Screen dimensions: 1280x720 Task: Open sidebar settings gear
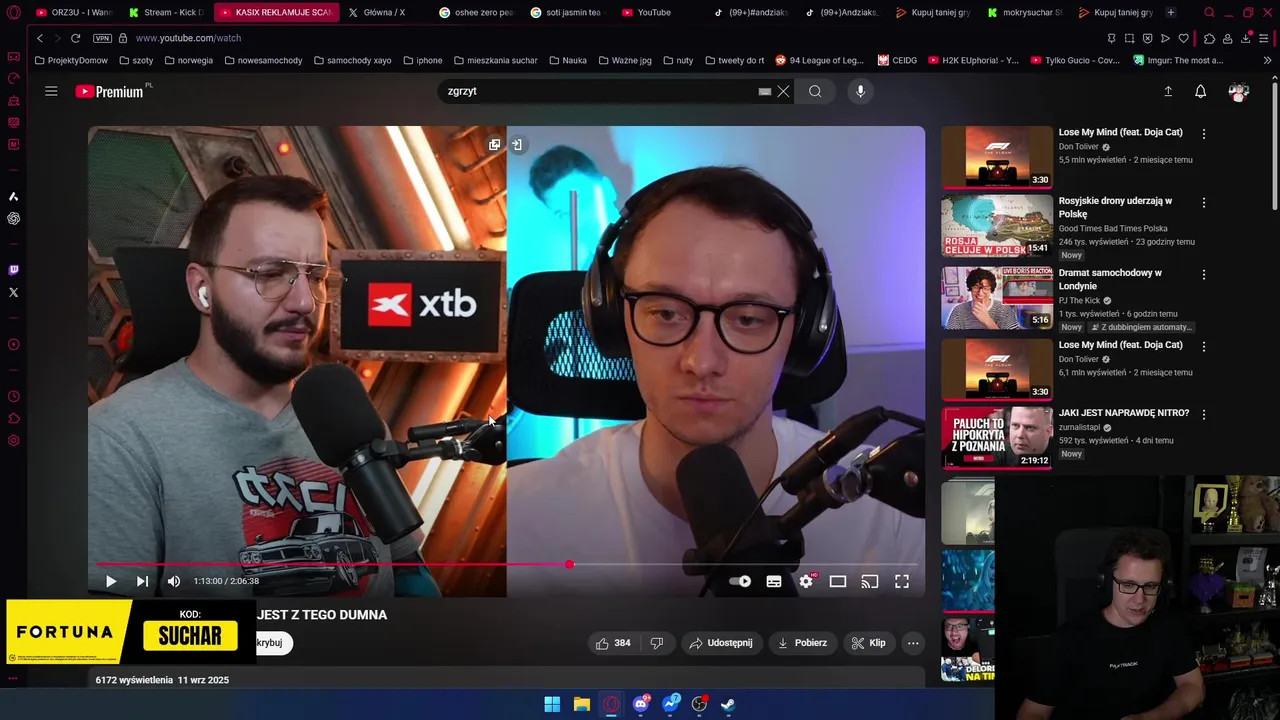13,441
